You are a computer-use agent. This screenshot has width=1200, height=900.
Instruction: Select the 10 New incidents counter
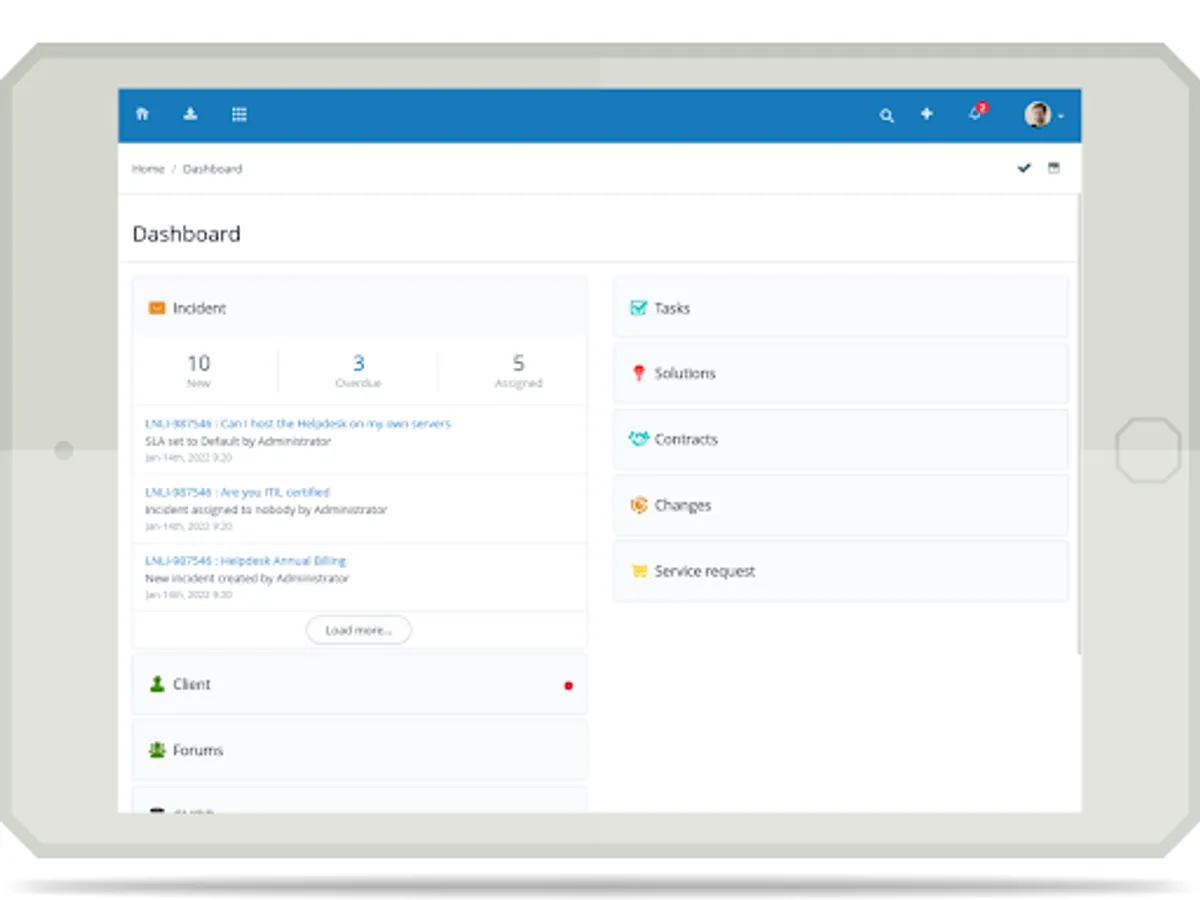[199, 370]
